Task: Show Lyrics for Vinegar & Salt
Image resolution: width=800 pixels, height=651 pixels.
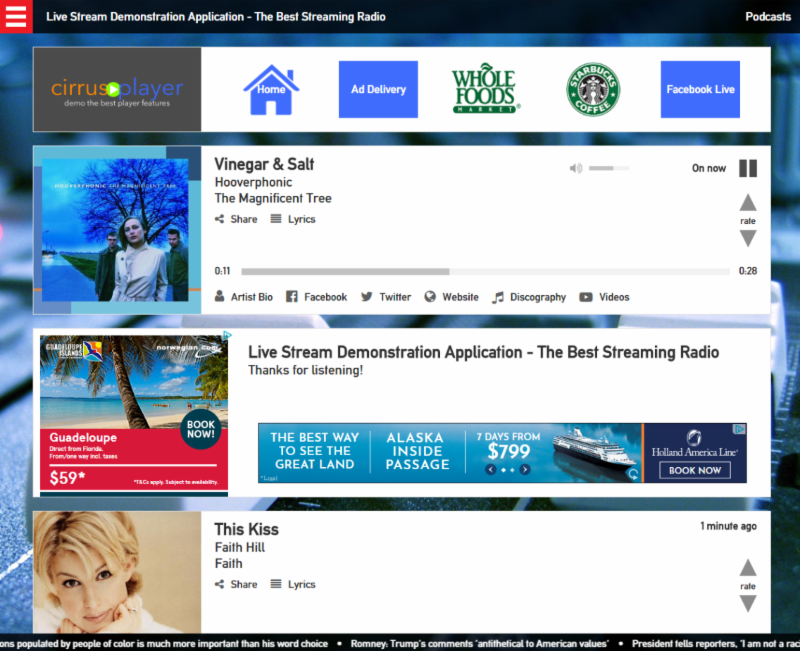Action: [293, 219]
